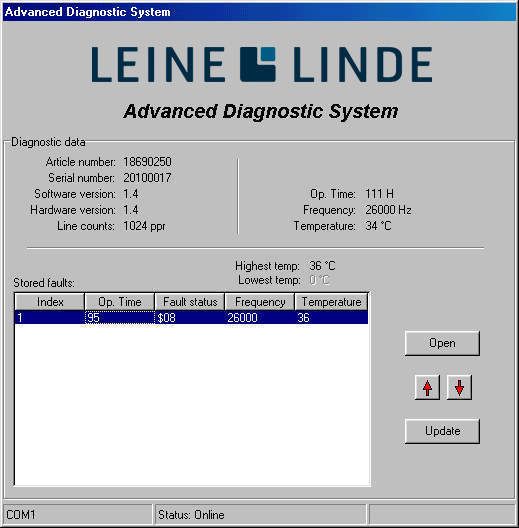The image size is (519, 528).
Task: Click the Op. Time column header
Action: click(120, 302)
